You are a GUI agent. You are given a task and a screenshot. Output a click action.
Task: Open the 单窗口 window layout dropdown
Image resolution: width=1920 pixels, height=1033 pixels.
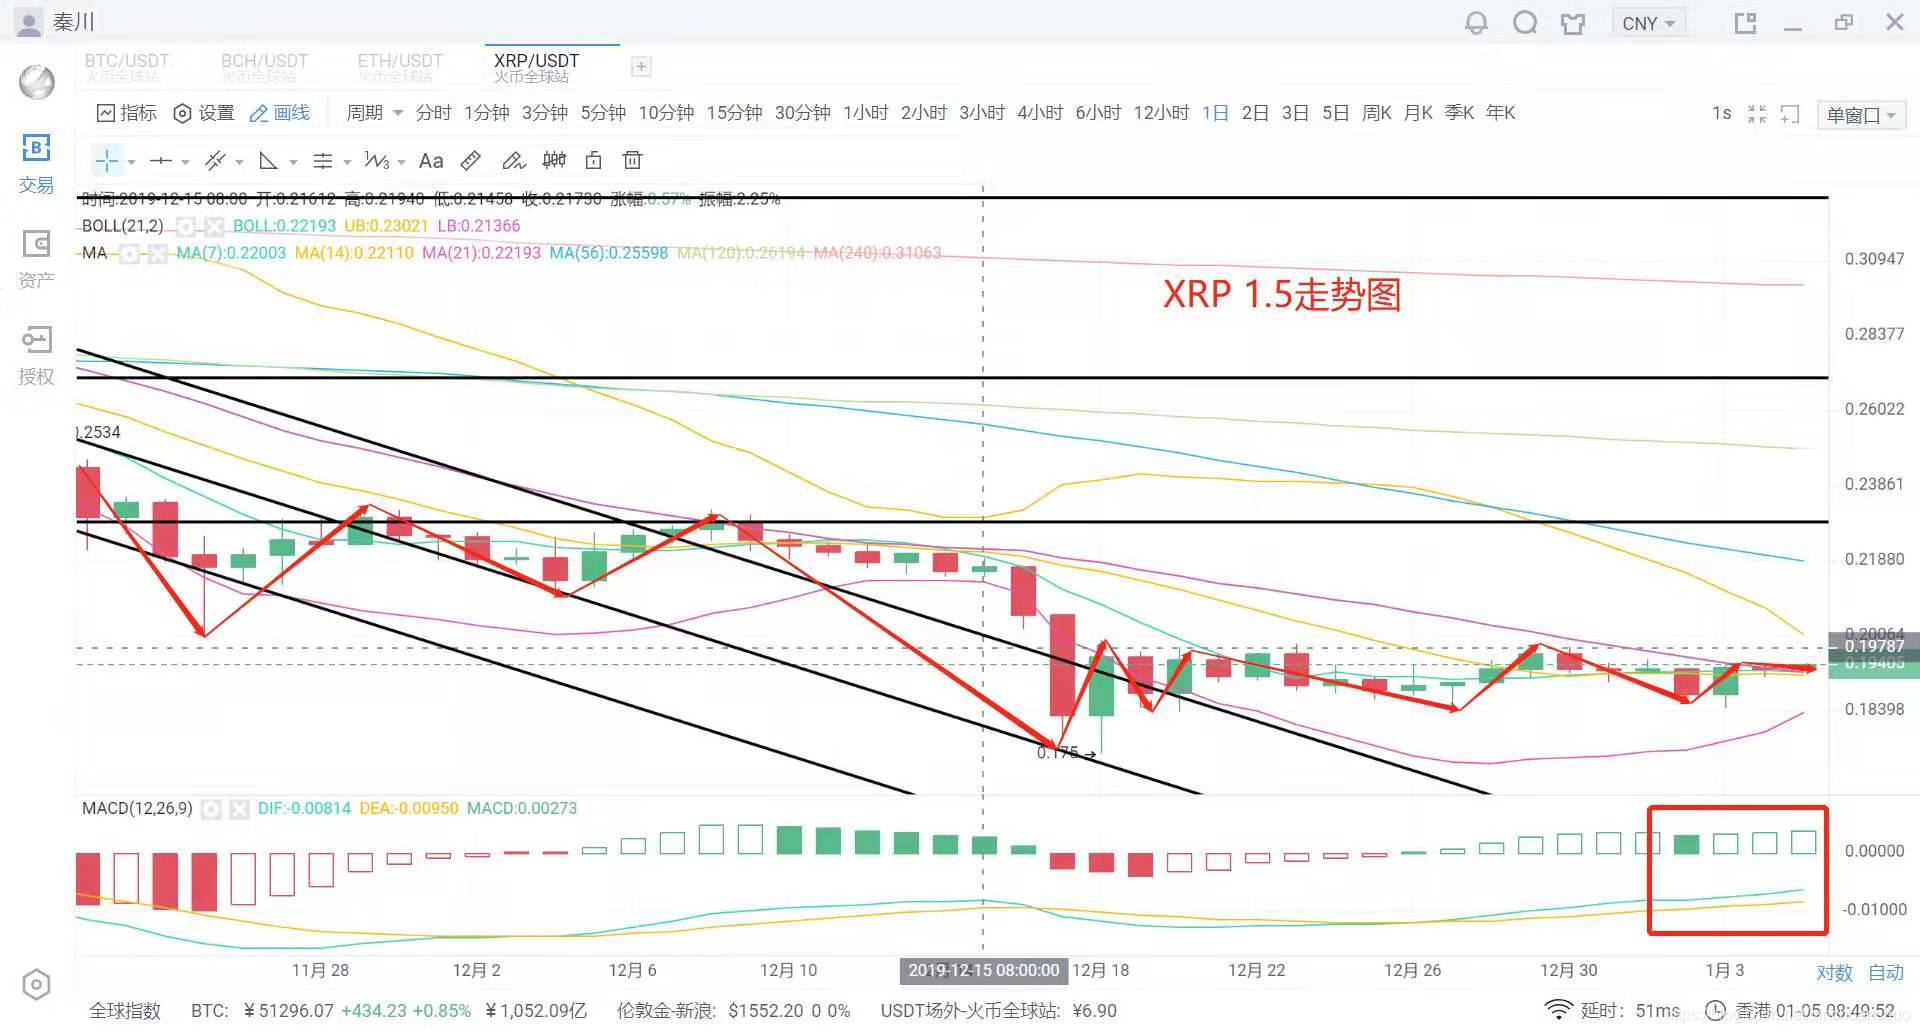point(1860,115)
